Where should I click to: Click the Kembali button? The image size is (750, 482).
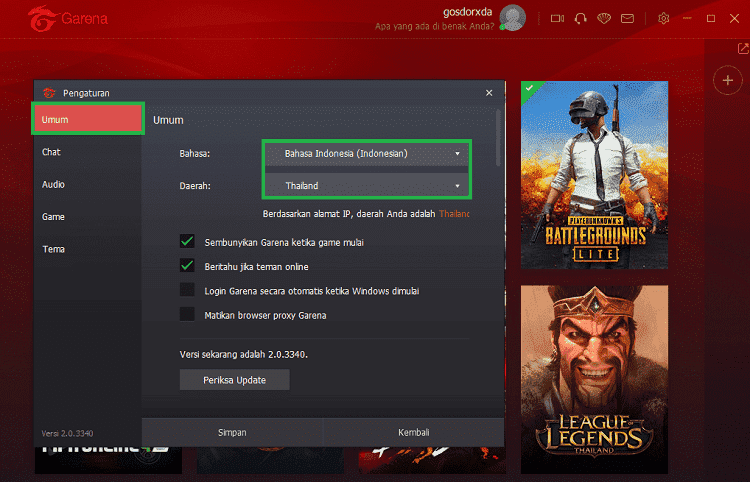[414, 432]
